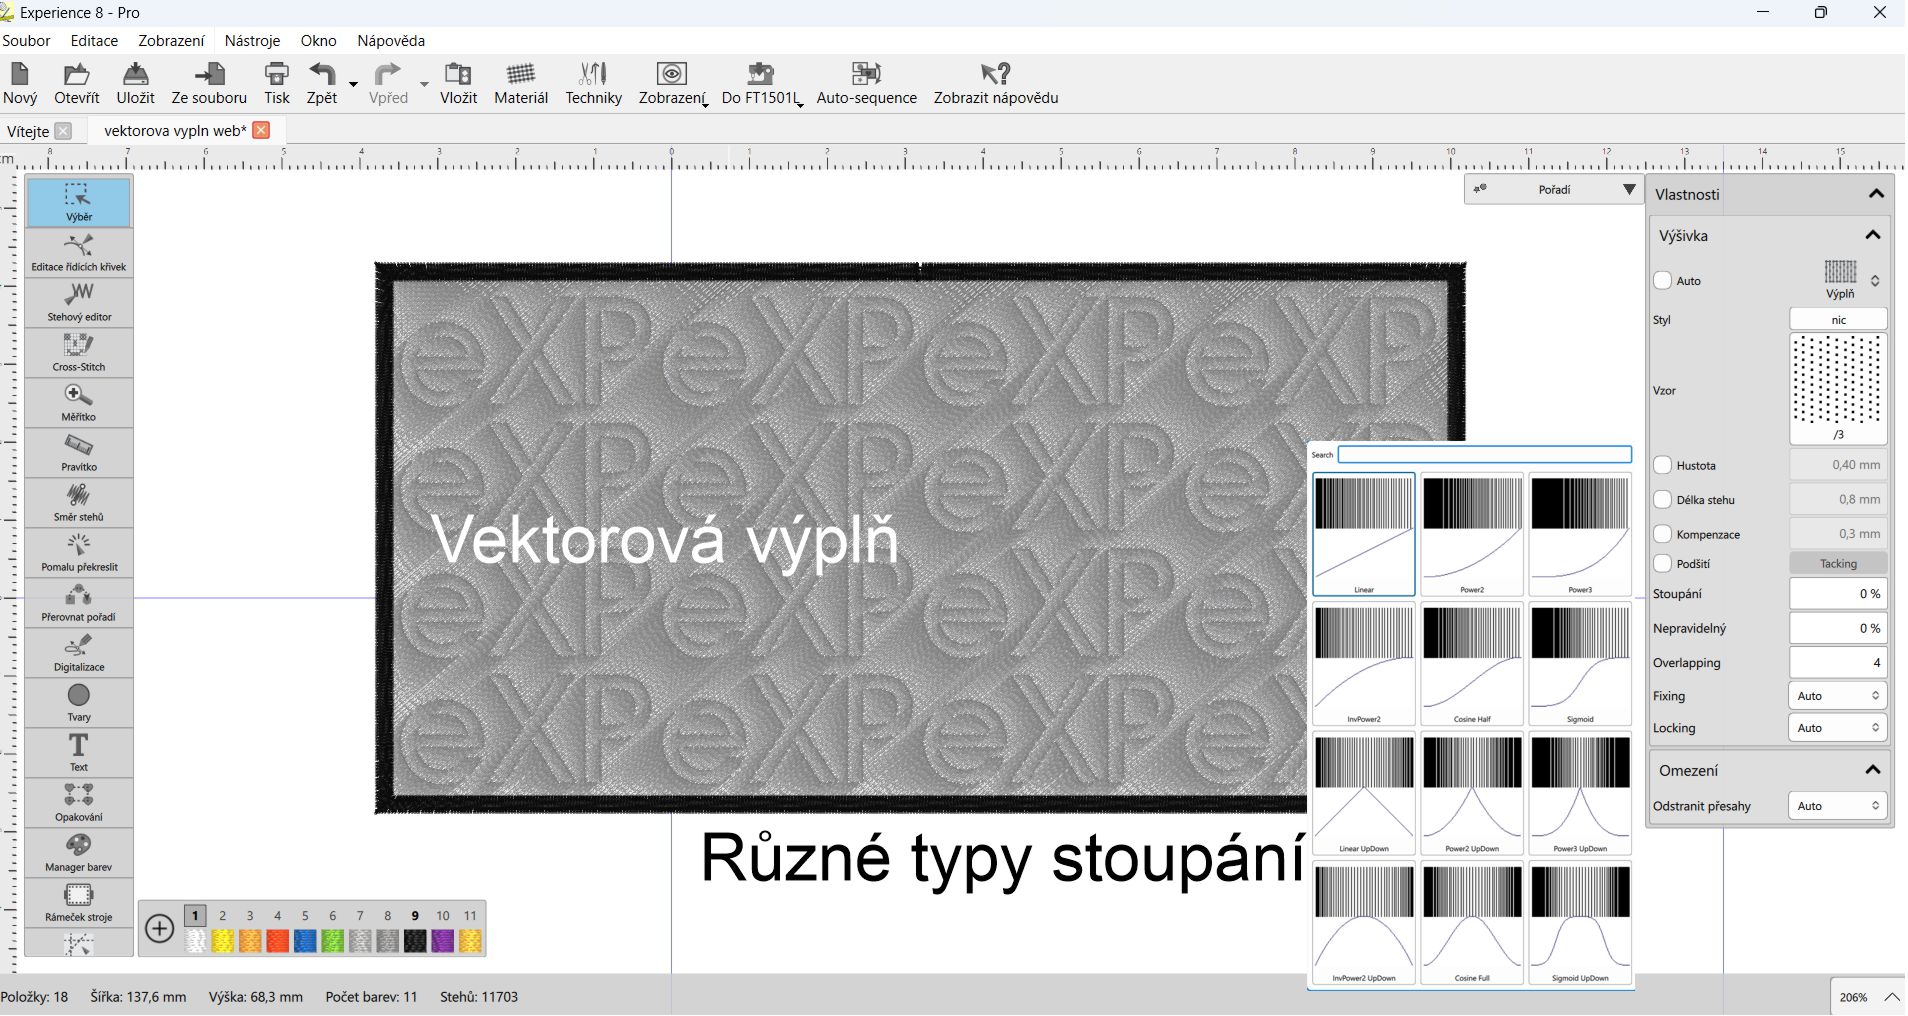Start Pomalu překreslit slow redraw
This screenshot has width=1908, height=1016.
(x=79, y=553)
